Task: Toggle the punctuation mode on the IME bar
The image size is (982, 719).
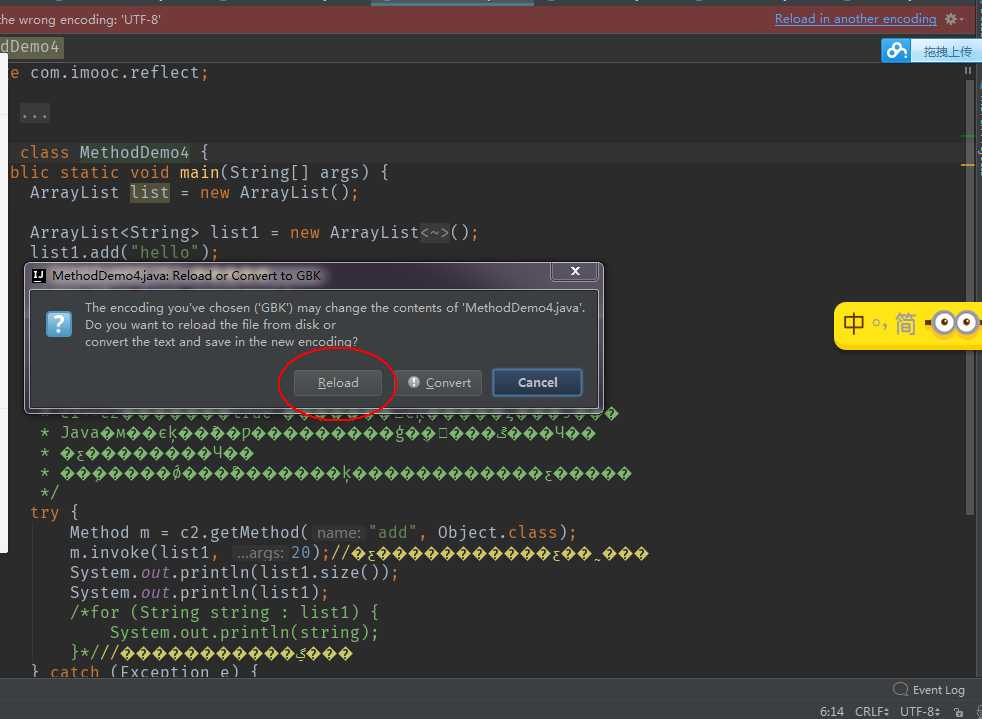Action: 880,324
